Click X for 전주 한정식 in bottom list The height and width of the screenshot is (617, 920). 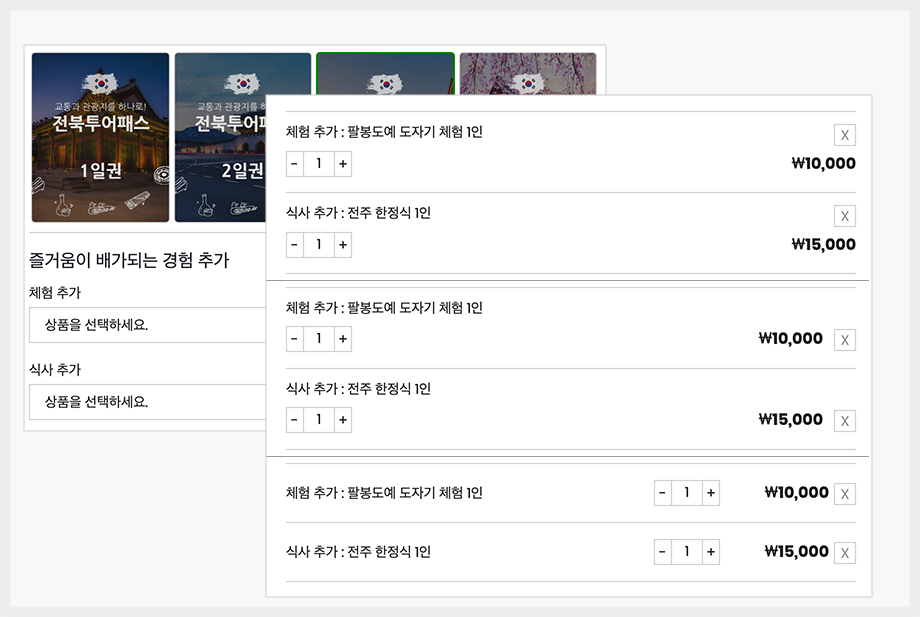(845, 553)
